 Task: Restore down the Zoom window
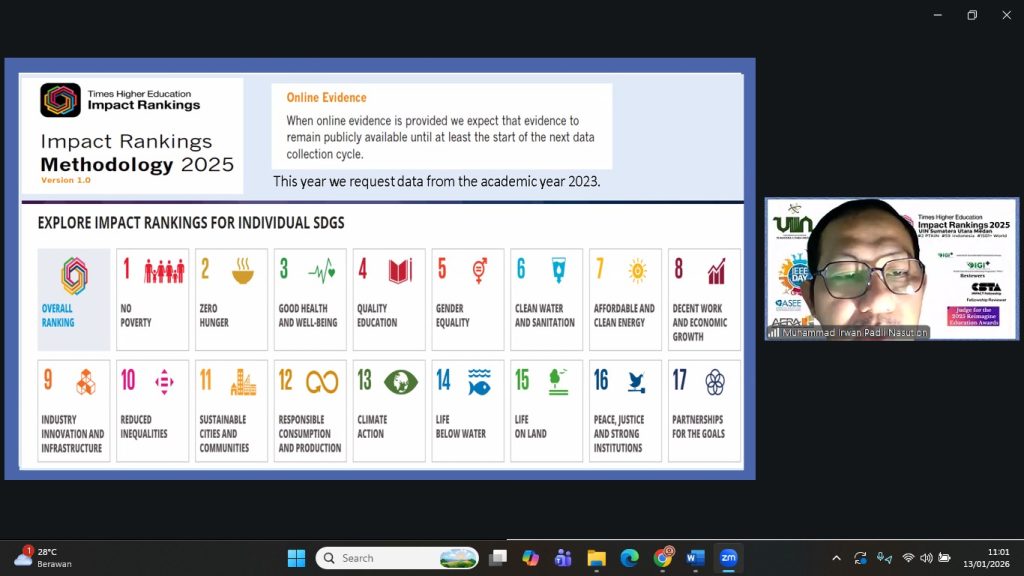(972, 15)
